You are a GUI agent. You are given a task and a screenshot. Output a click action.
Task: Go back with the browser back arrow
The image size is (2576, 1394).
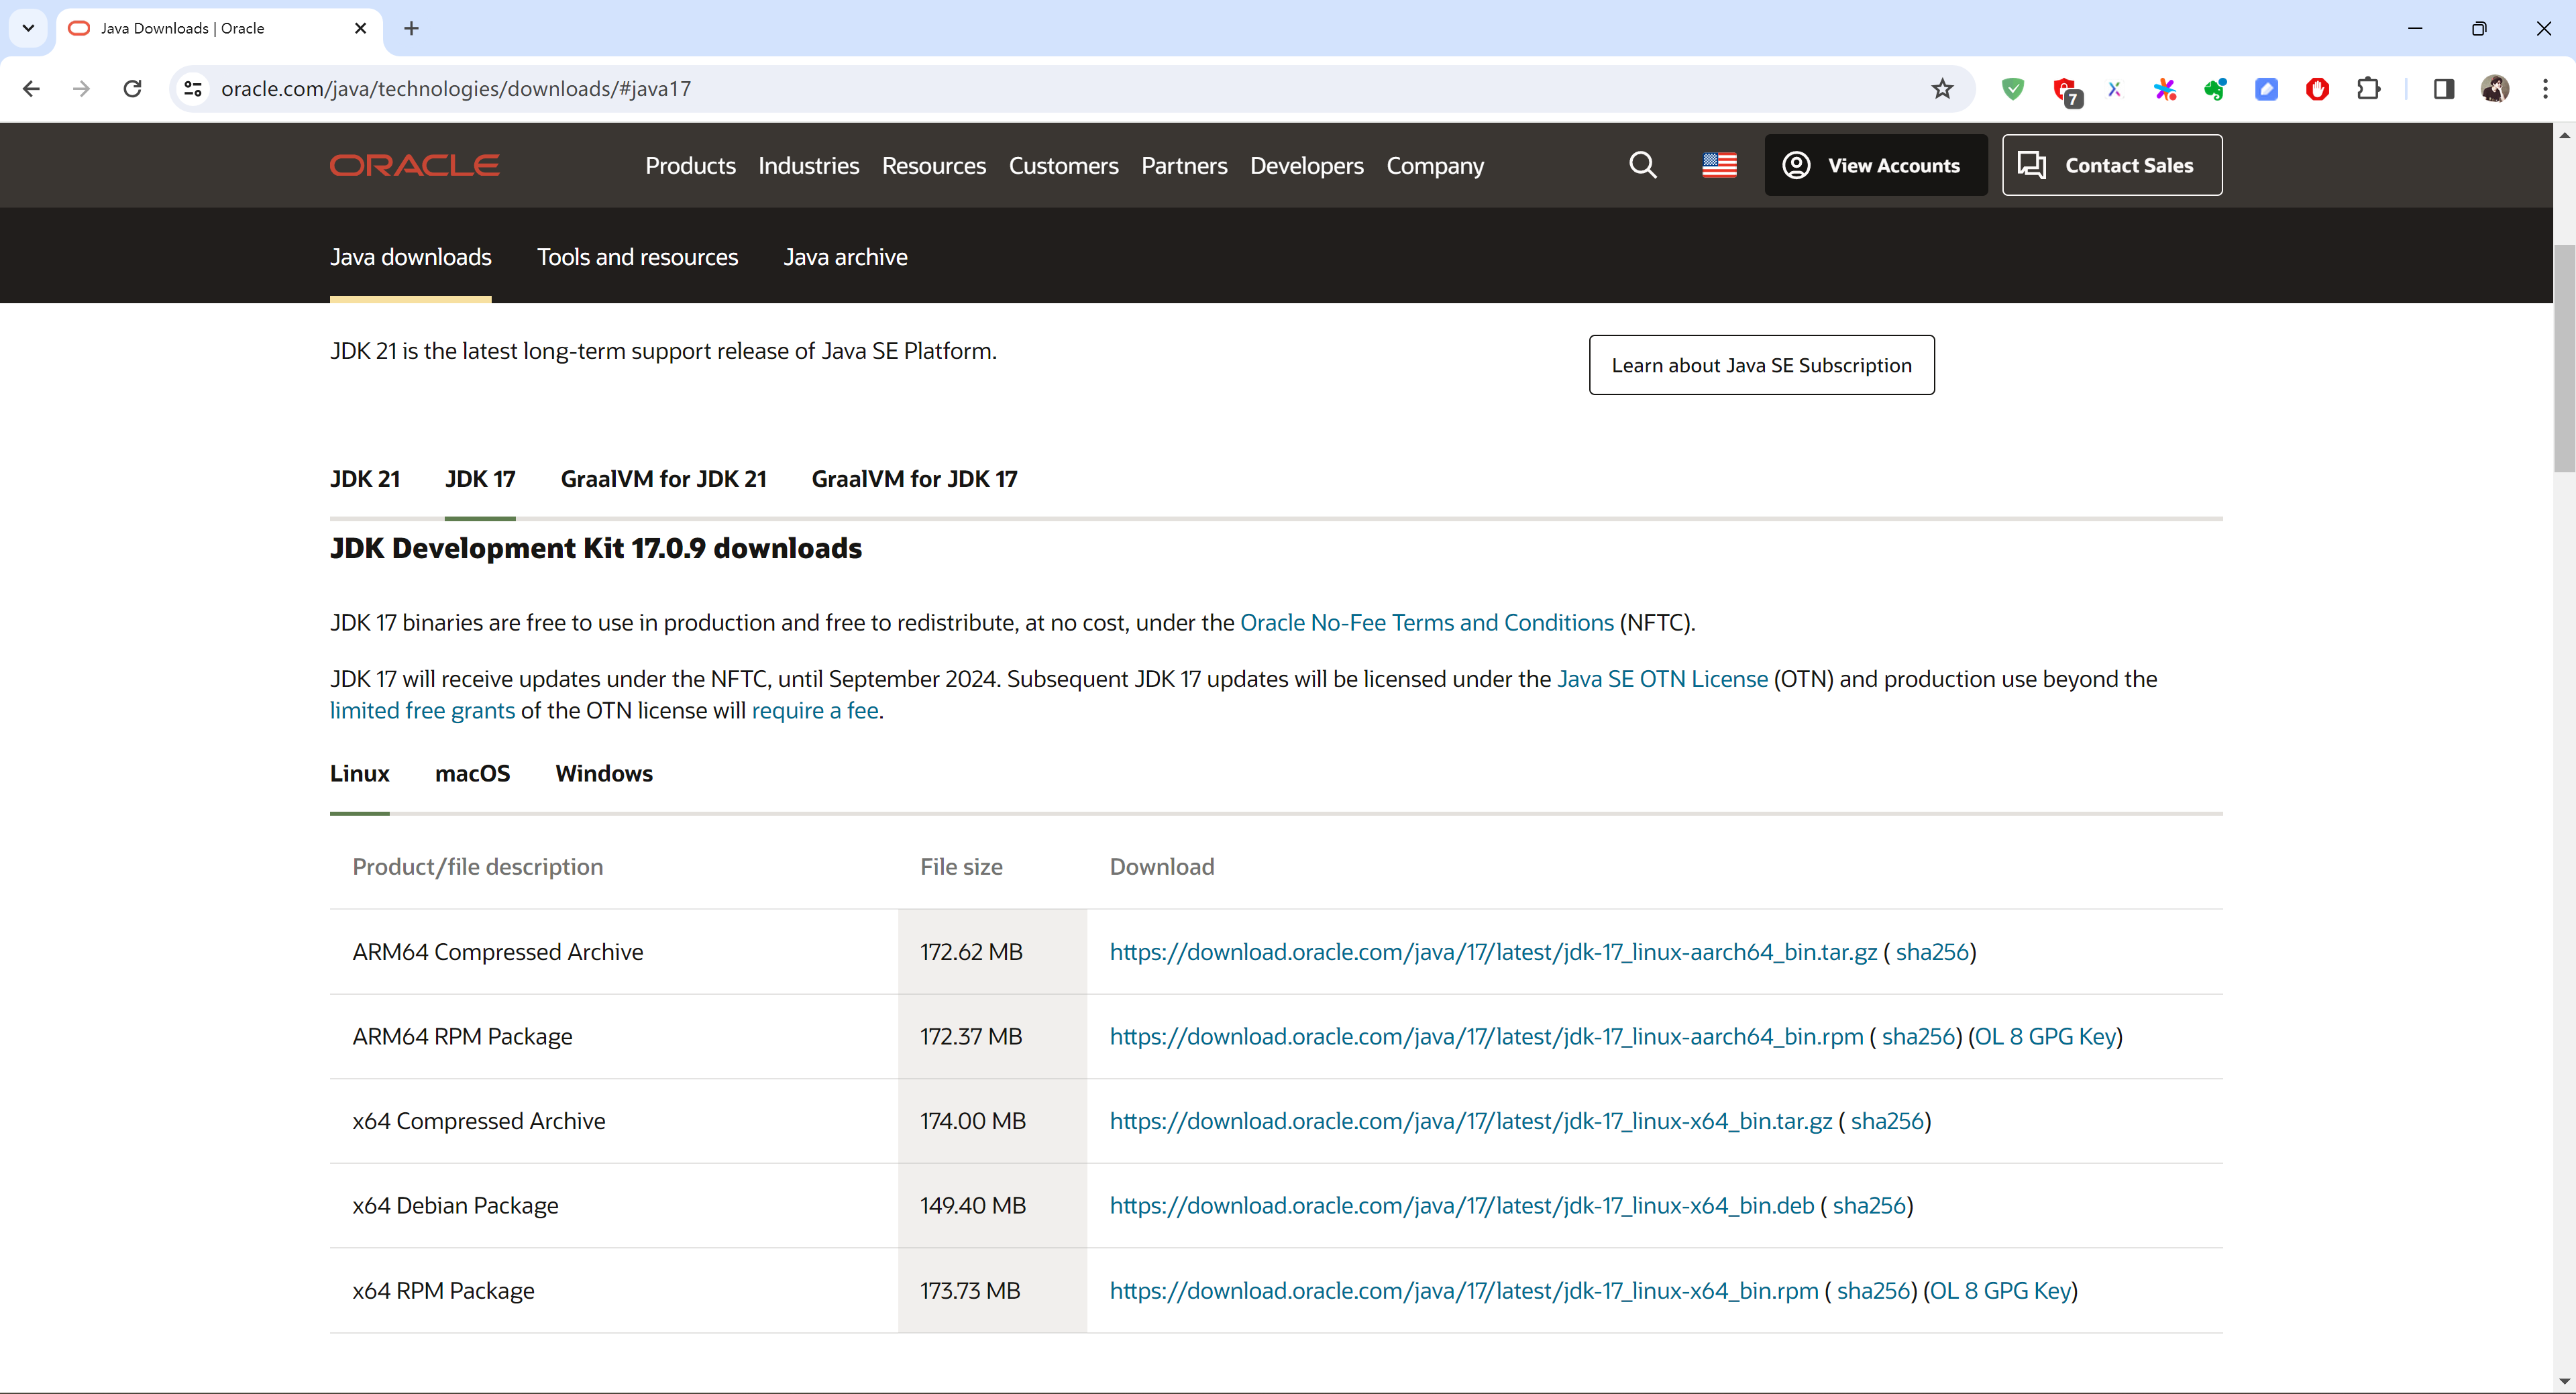tap(31, 89)
